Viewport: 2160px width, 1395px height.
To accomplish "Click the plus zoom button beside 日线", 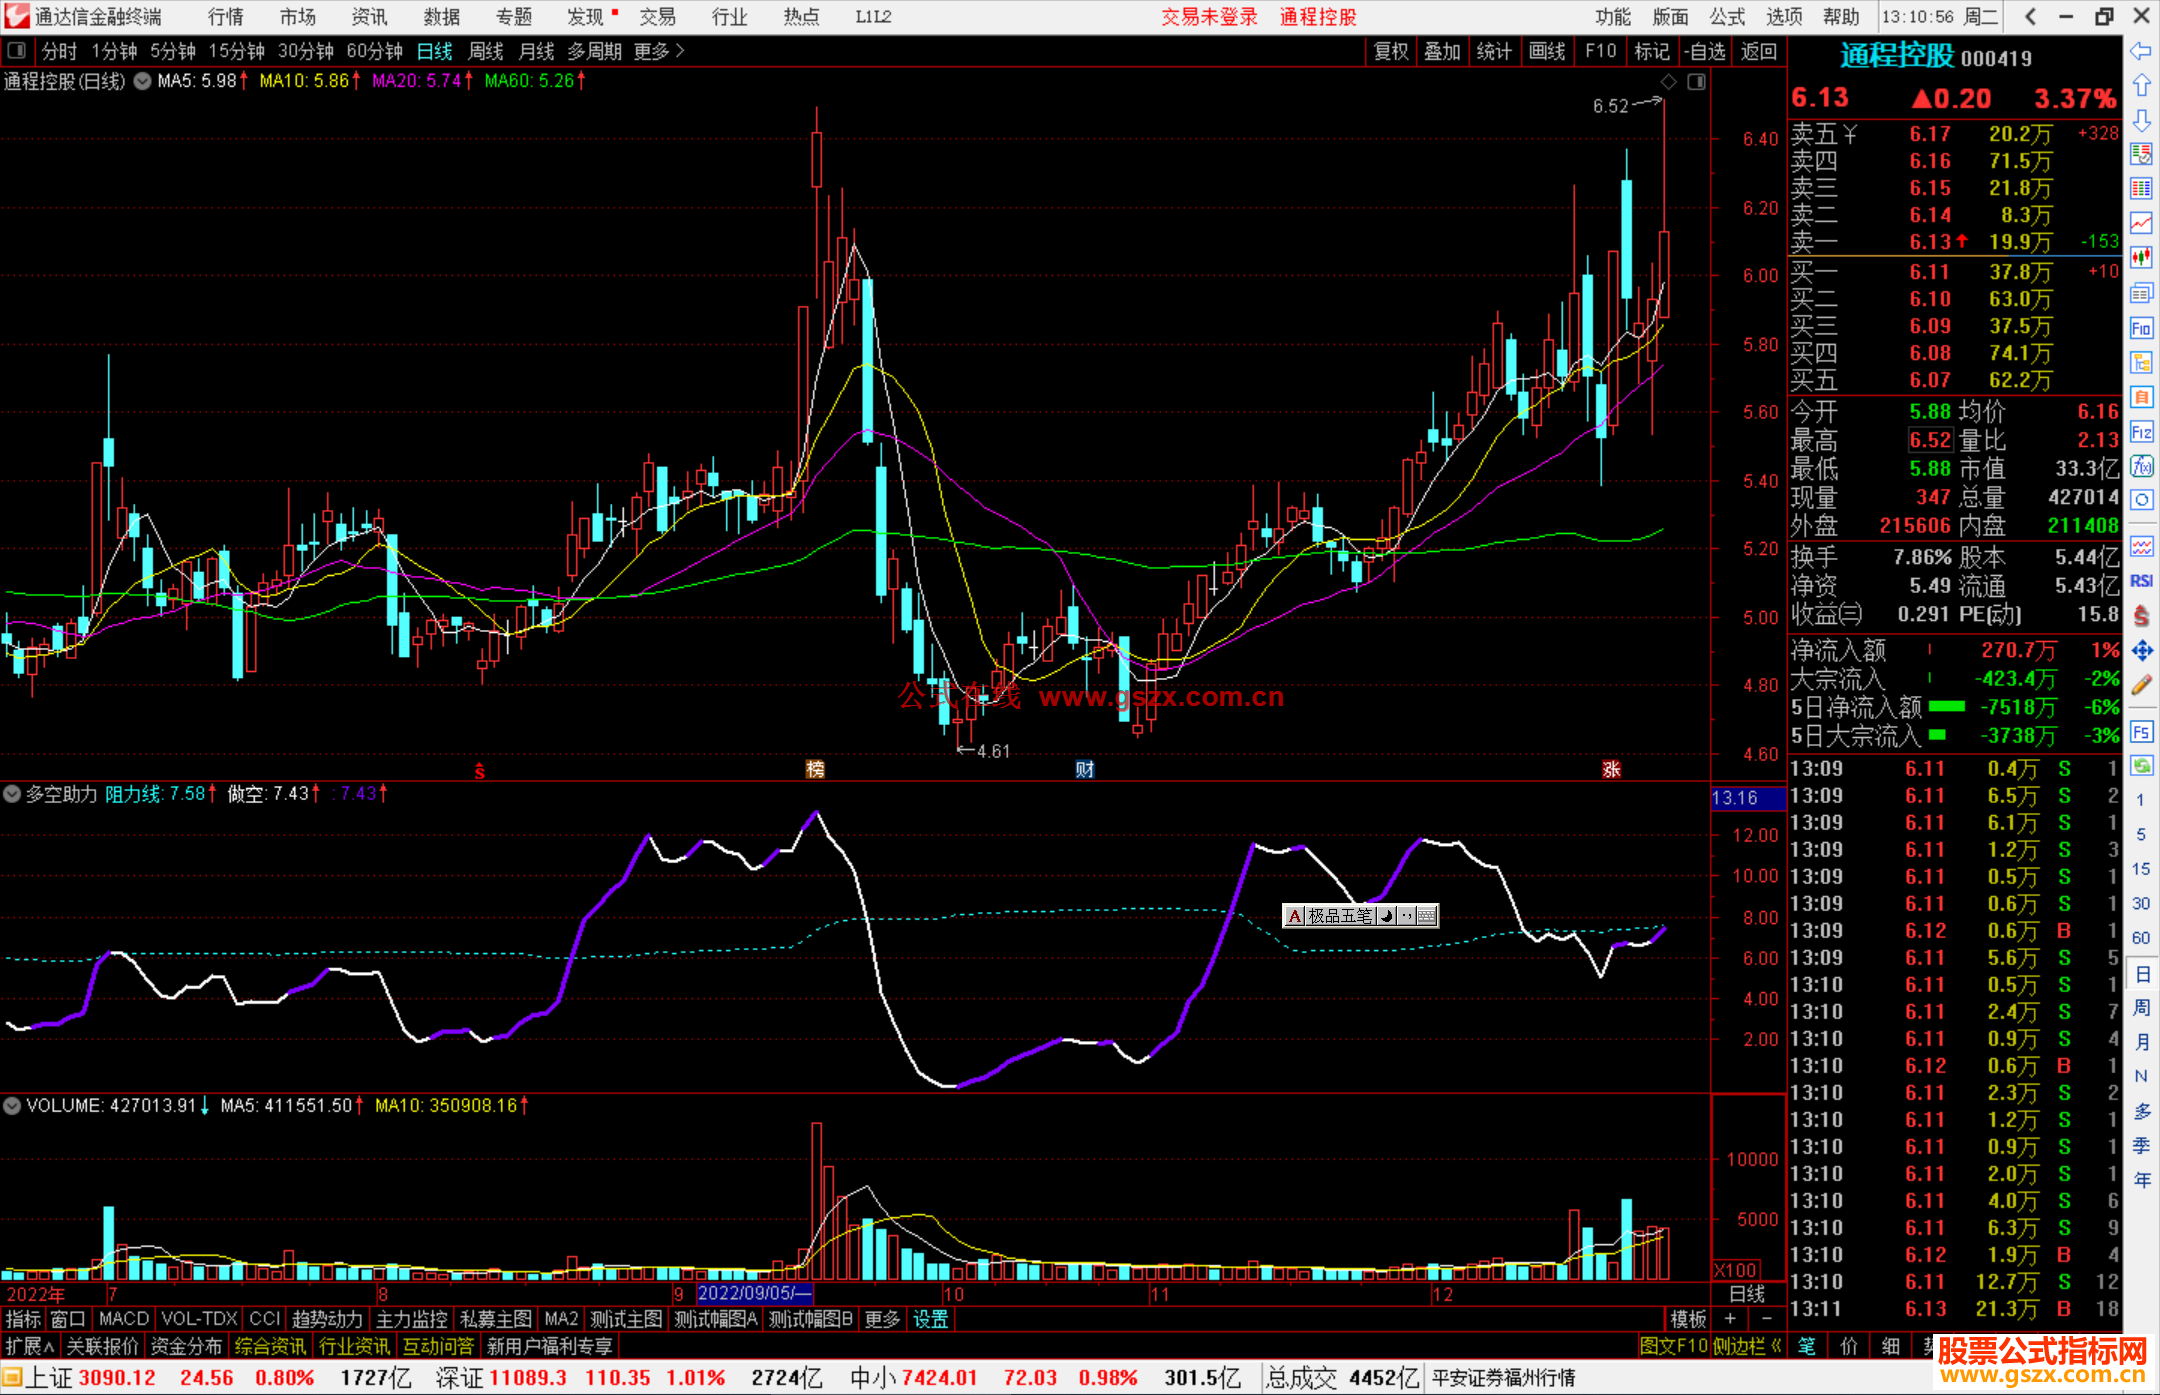I will pos(1730,1319).
